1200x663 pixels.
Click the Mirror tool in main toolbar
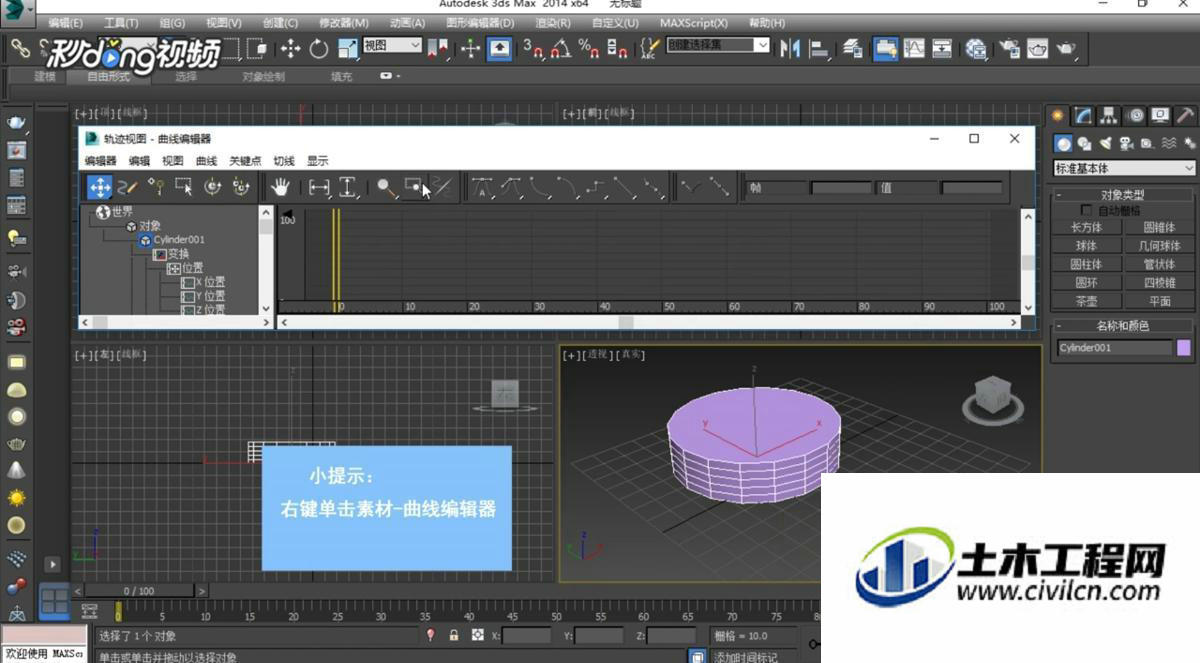tap(791, 48)
